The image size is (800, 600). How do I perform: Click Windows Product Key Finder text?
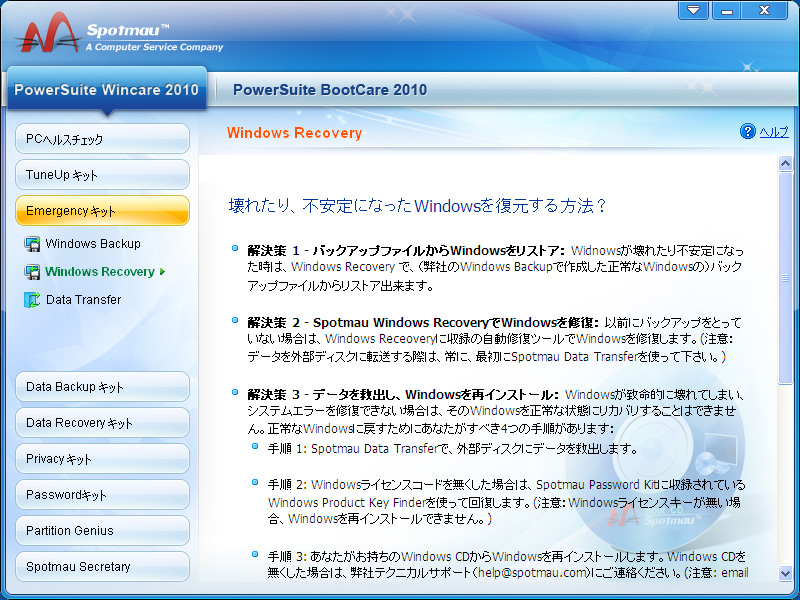[x=346, y=503]
